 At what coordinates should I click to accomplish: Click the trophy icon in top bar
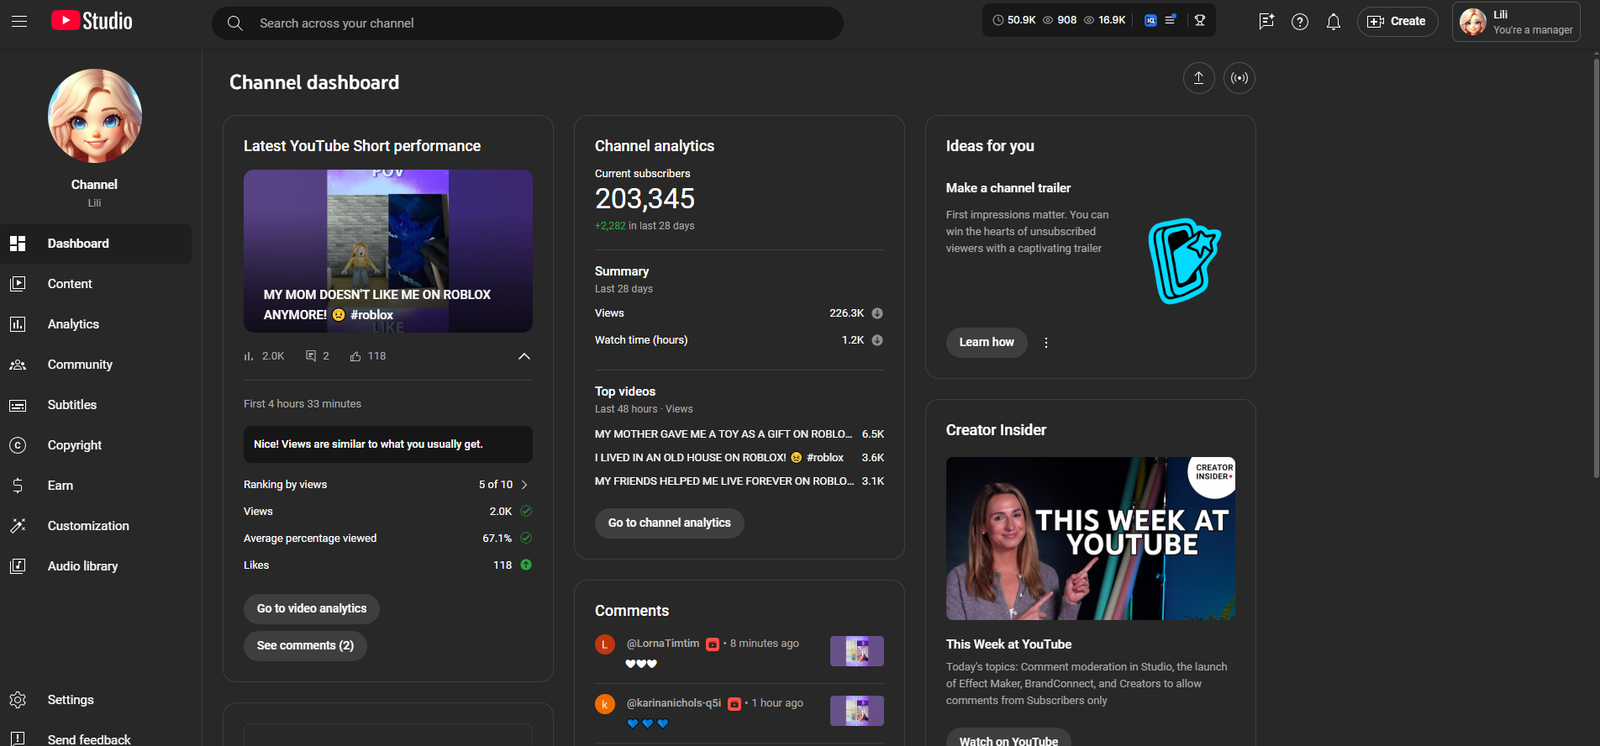point(1200,20)
